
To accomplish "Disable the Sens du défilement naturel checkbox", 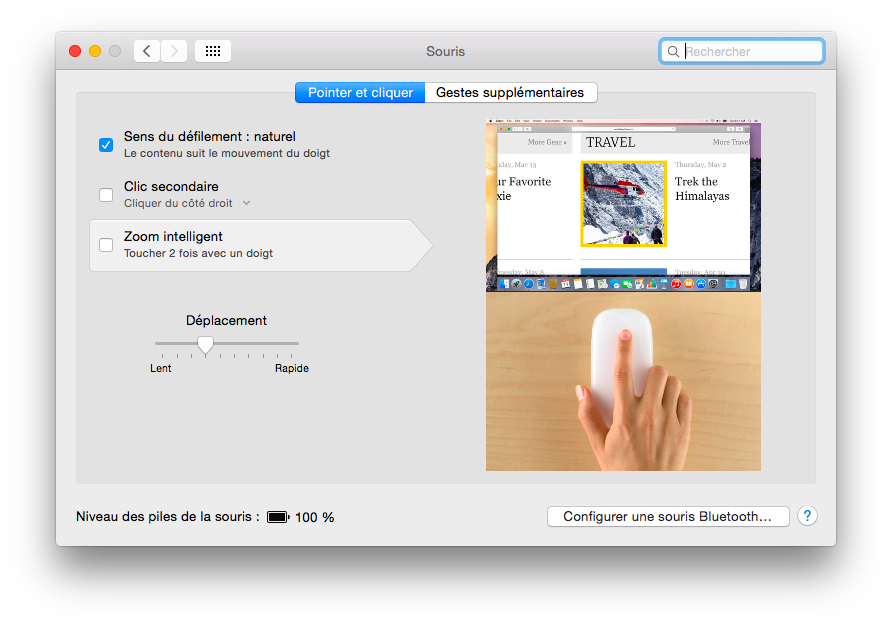I will (106, 145).
